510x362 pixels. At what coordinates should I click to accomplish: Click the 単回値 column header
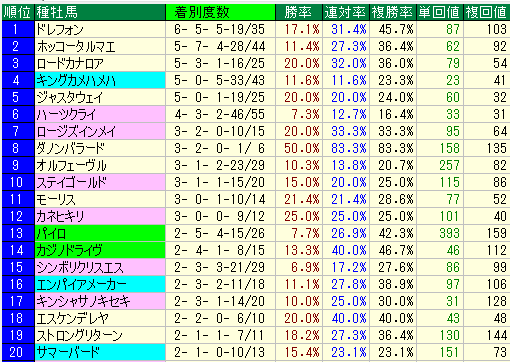440,12
